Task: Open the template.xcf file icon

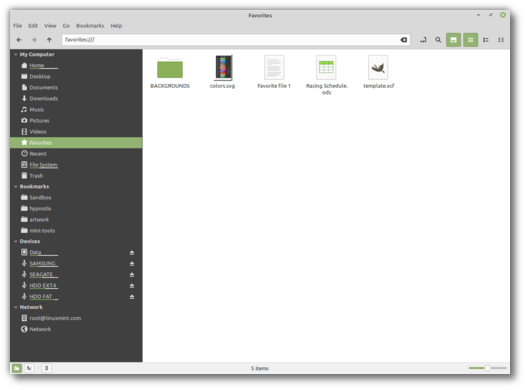Action: [378, 68]
